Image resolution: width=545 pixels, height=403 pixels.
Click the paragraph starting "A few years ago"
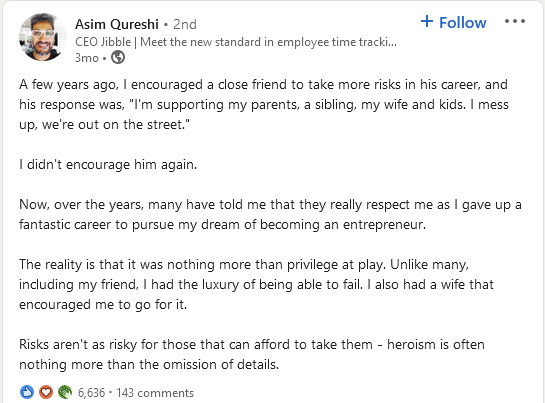click(x=264, y=104)
